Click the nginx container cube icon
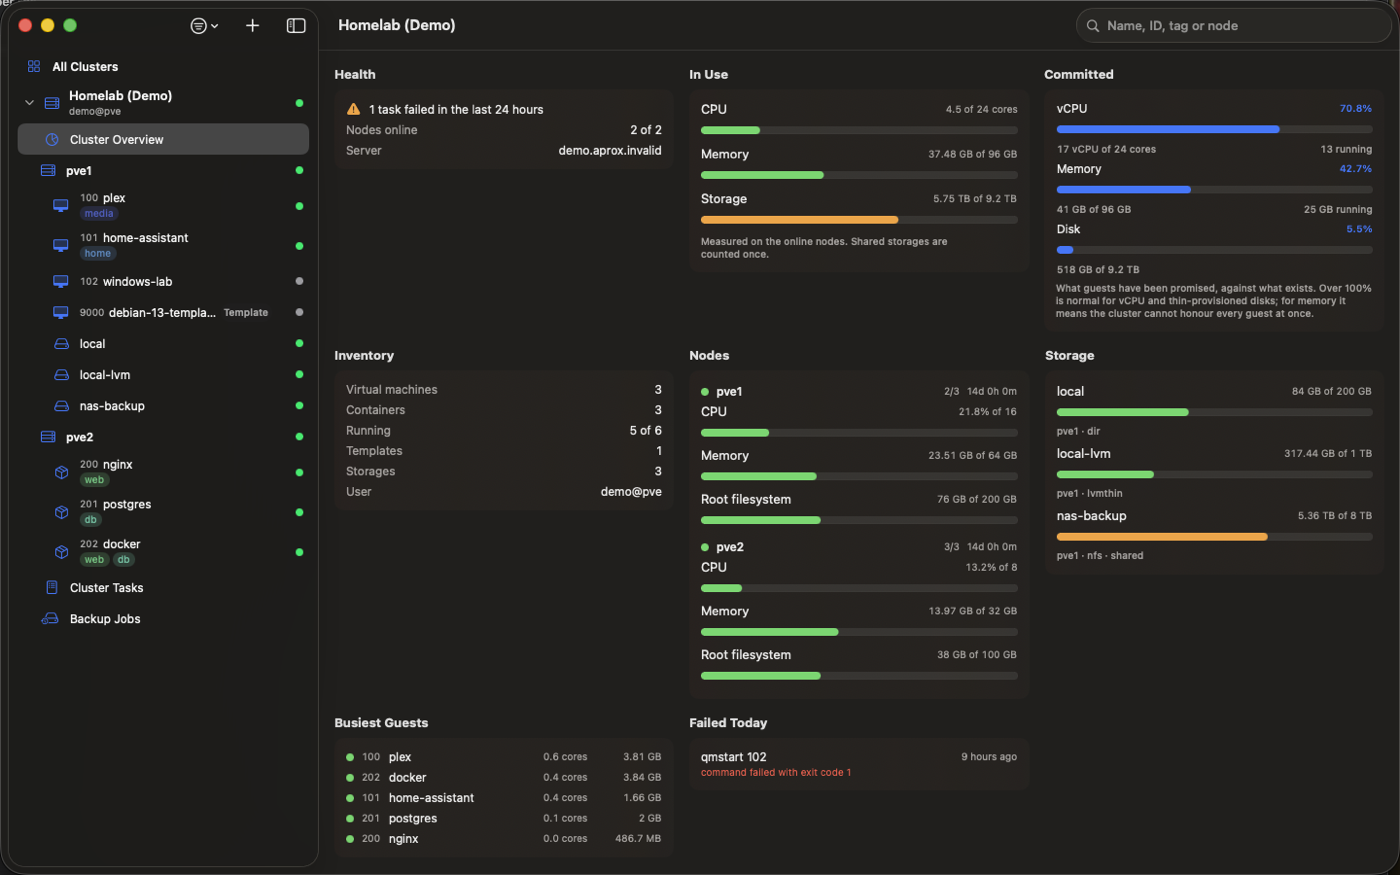 click(x=61, y=472)
